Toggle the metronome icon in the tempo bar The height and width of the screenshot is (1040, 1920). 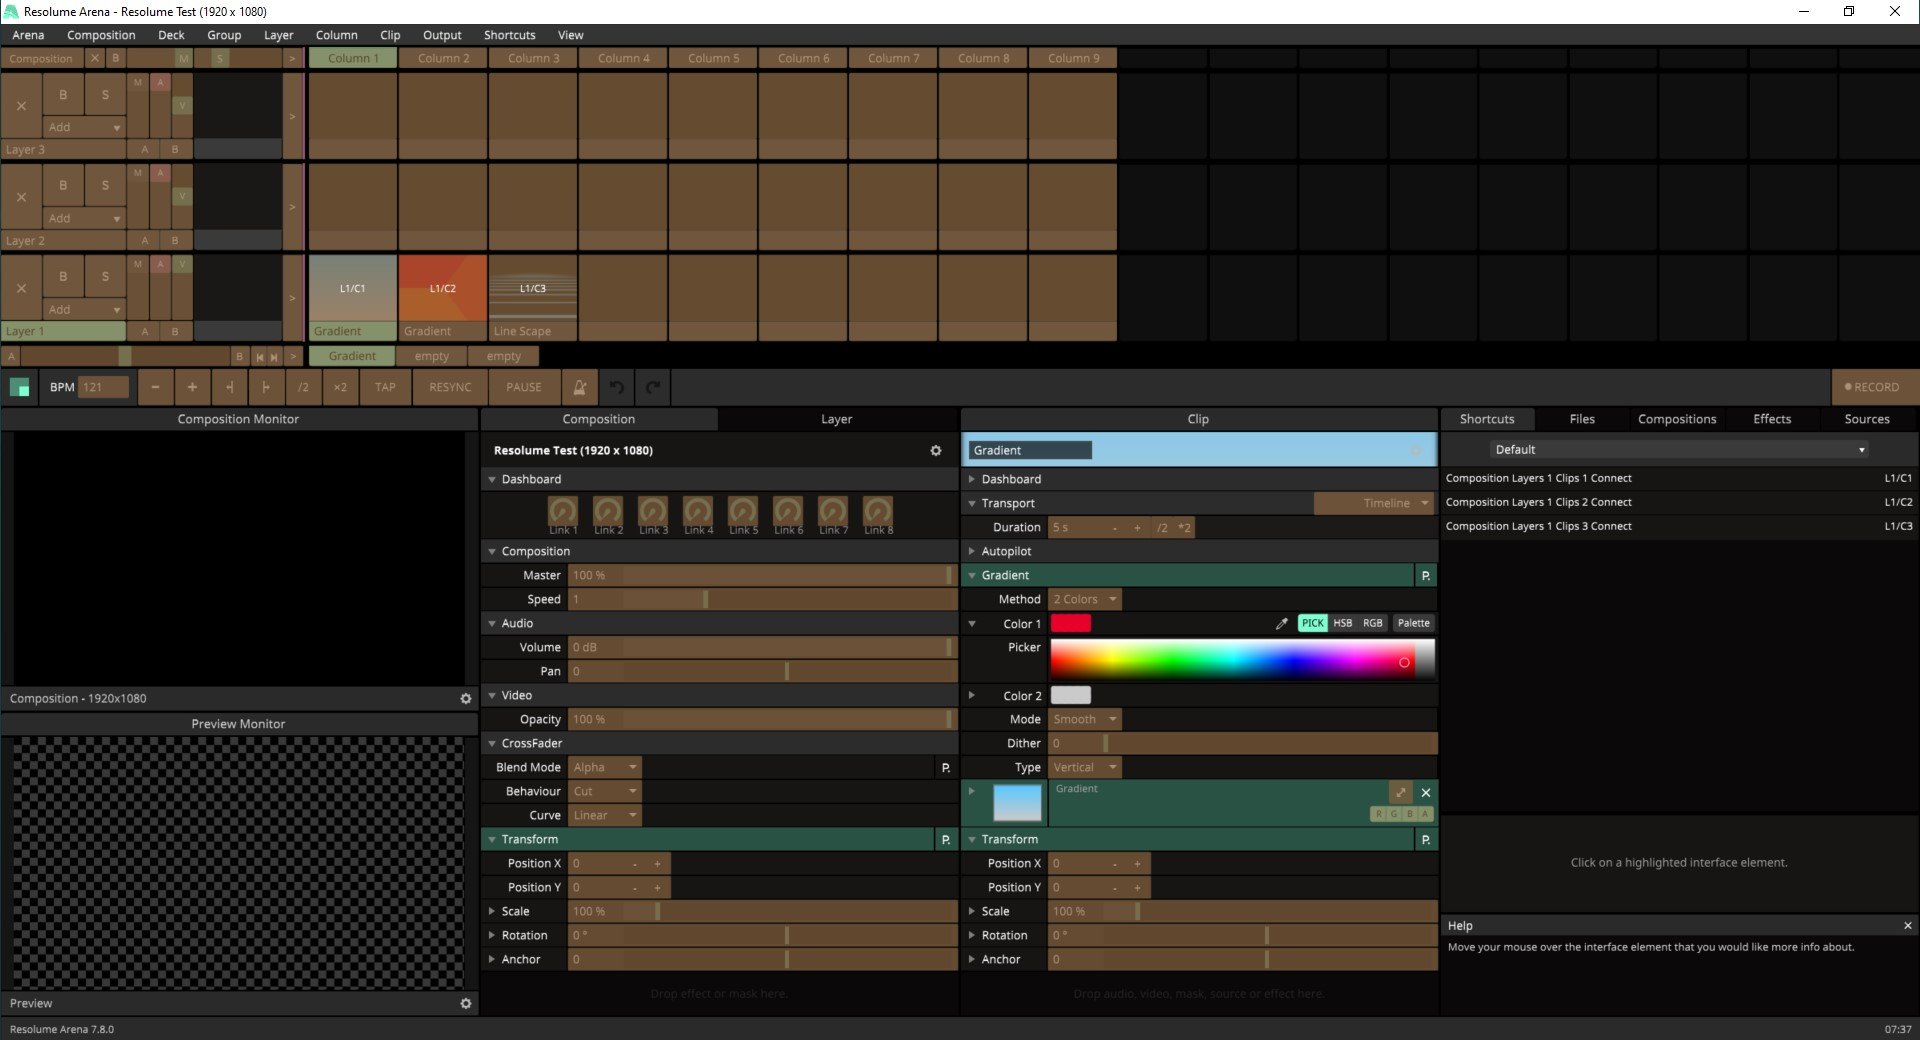click(579, 387)
